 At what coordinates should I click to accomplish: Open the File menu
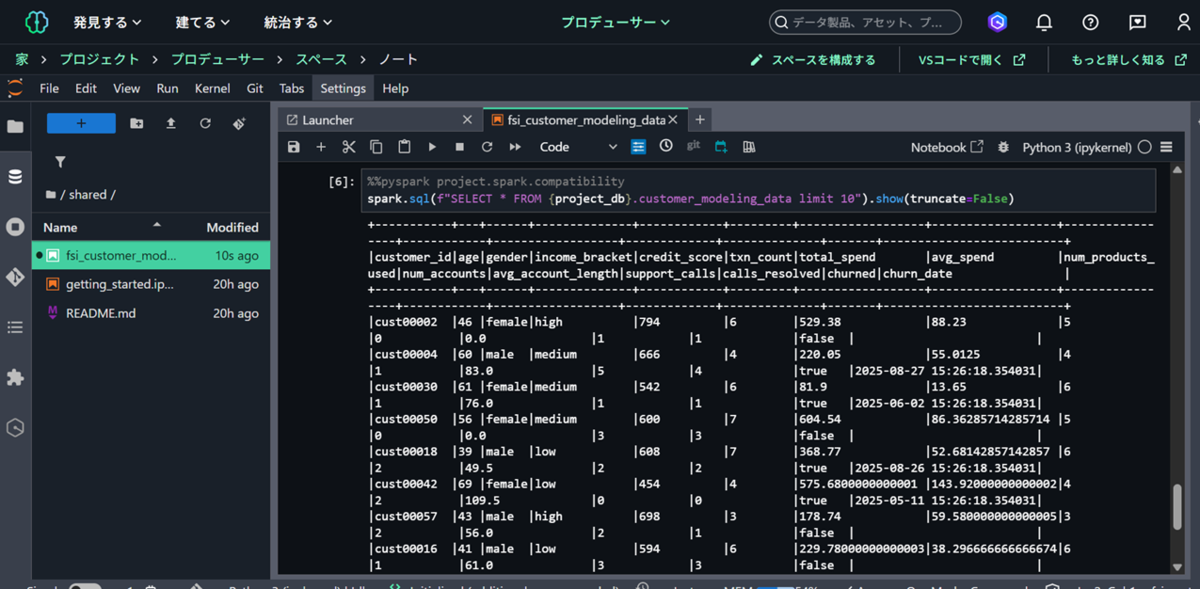49,88
